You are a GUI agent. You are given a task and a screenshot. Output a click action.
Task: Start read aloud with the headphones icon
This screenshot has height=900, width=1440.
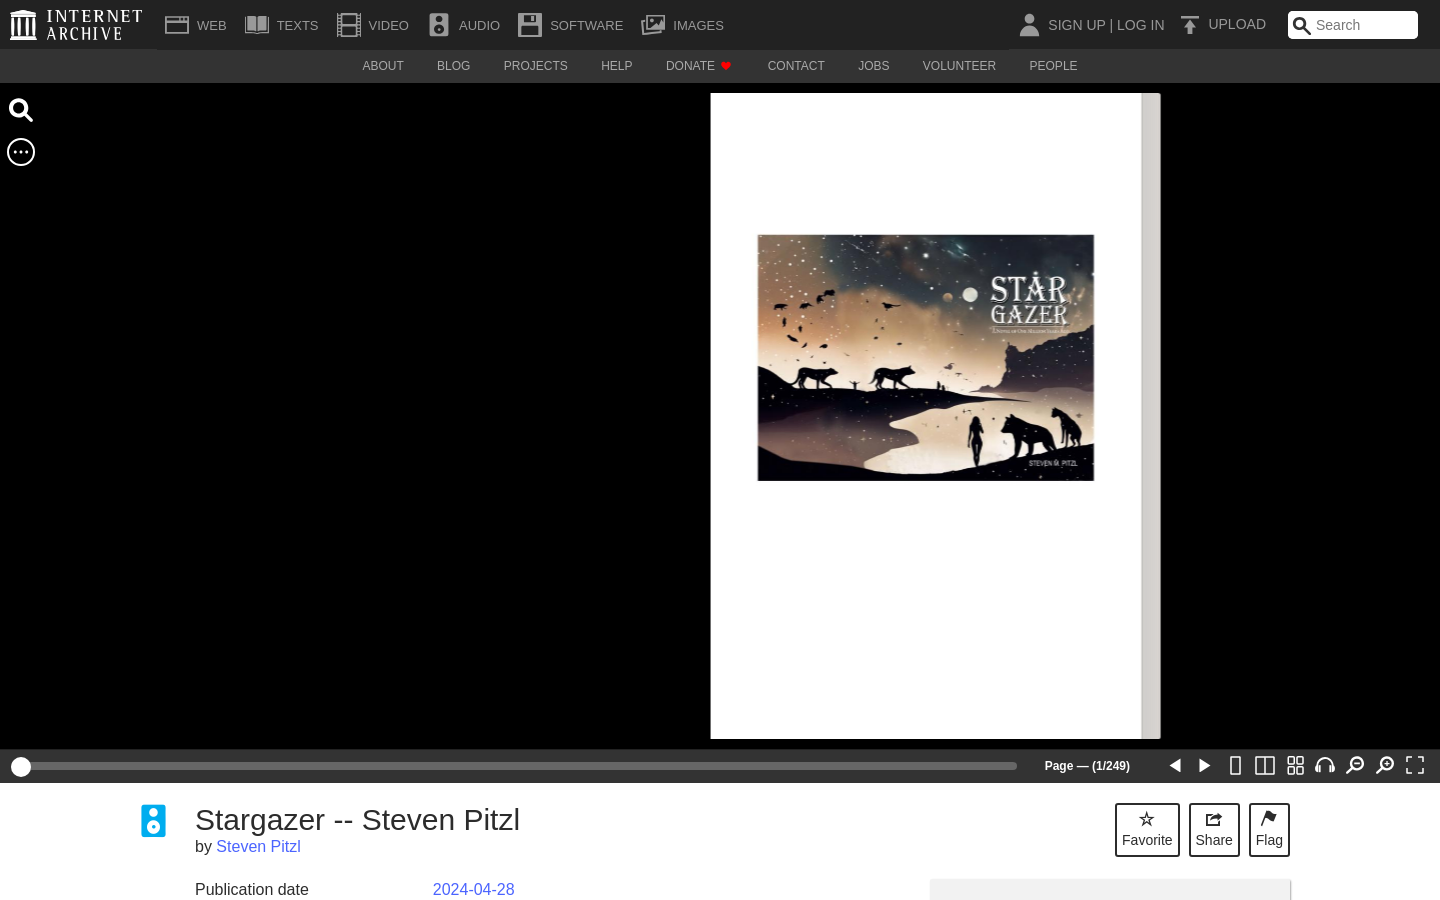[1325, 765]
